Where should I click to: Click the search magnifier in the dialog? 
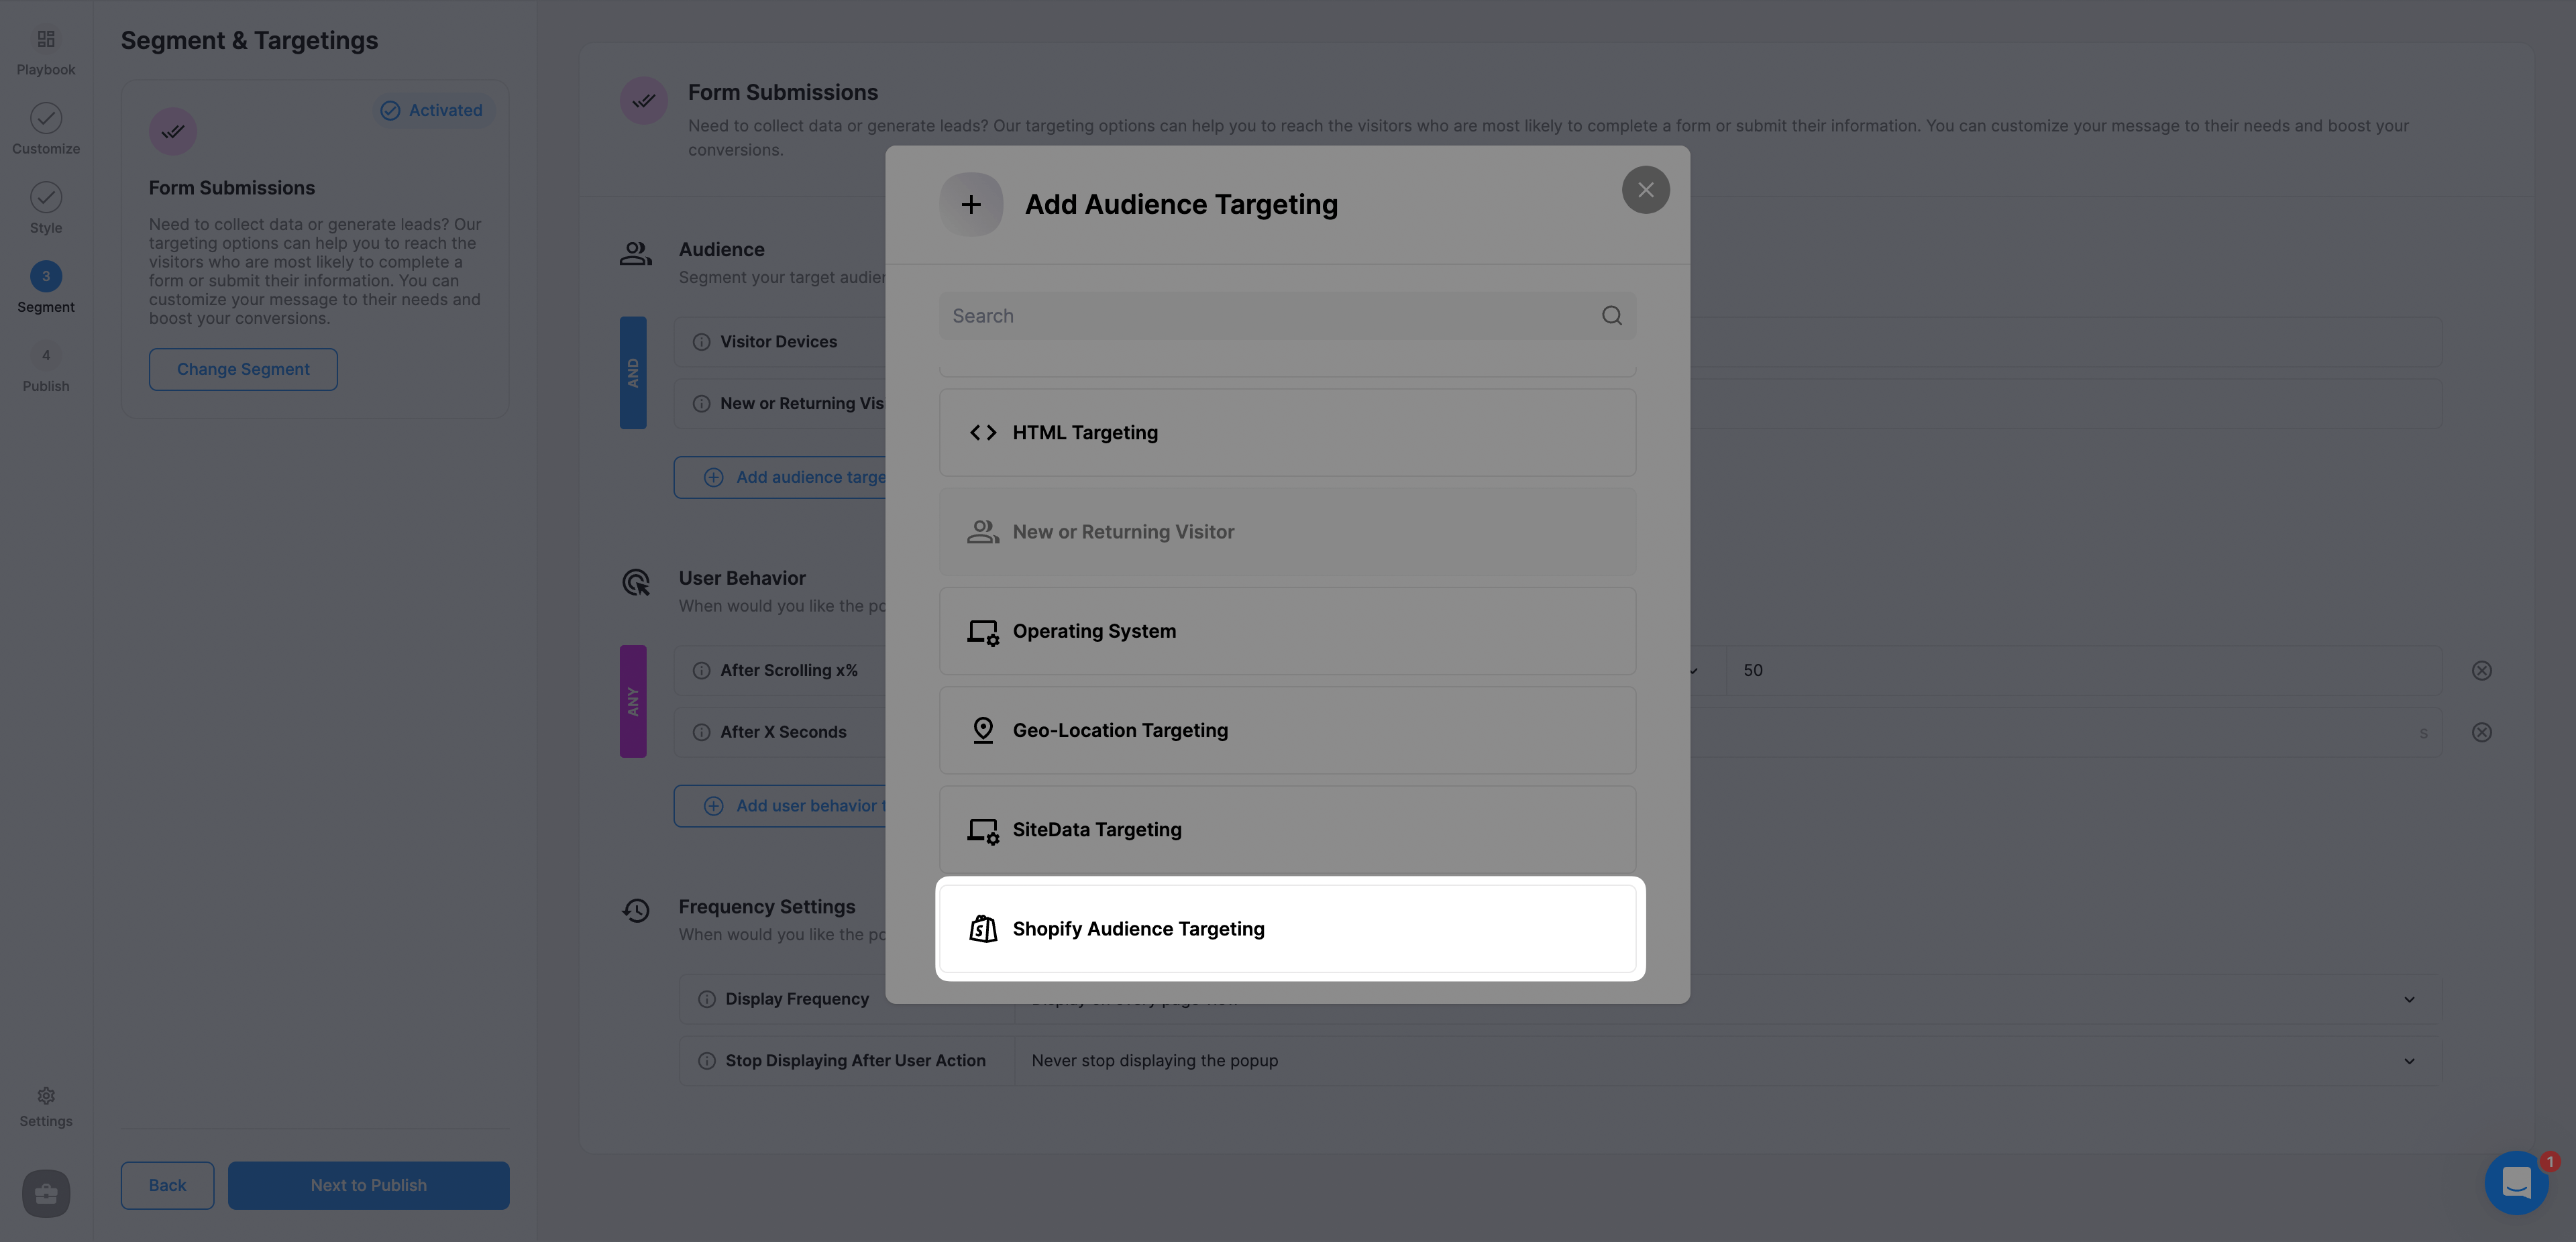coord(1611,315)
